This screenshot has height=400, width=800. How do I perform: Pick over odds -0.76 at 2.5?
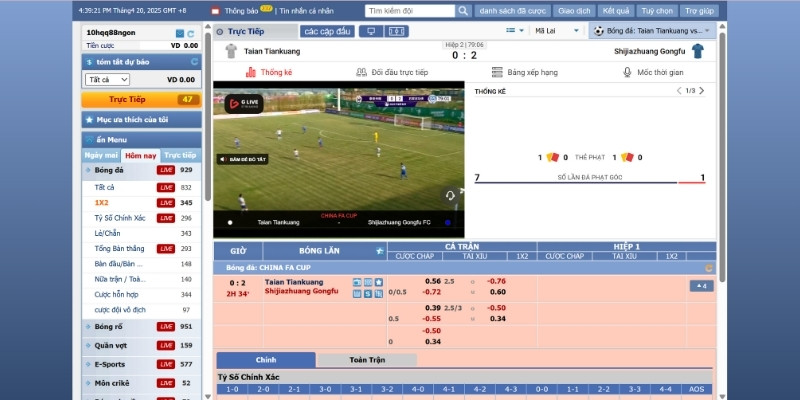coord(496,281)
